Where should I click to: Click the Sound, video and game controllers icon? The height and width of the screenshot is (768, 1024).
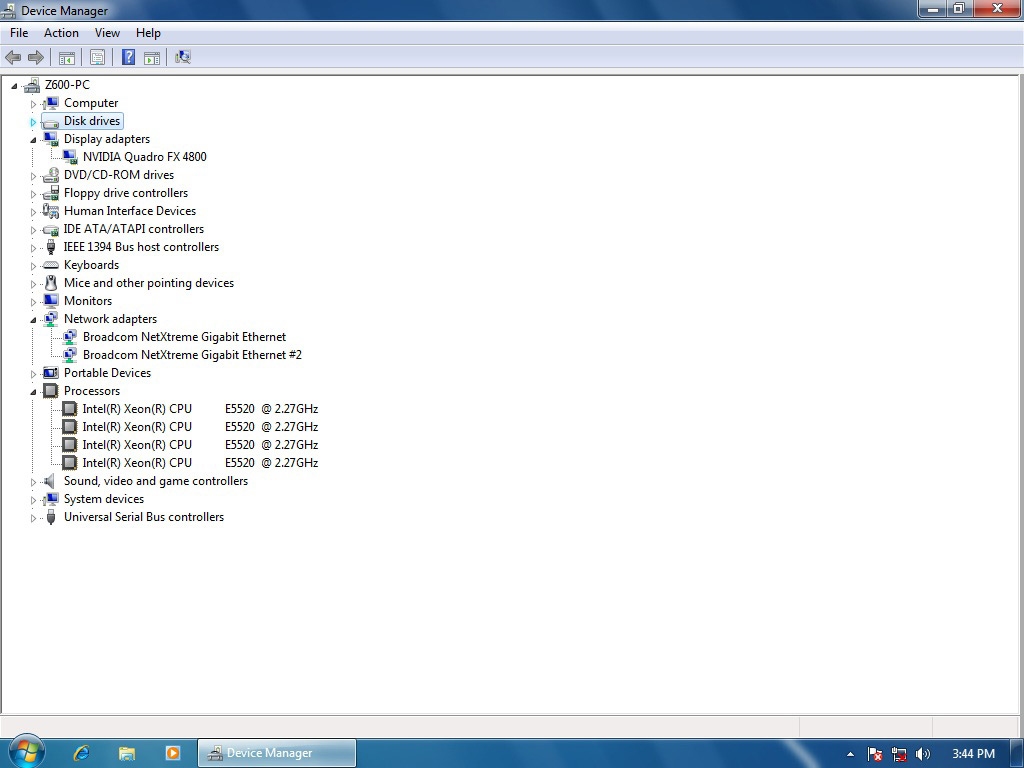(50, 481)
